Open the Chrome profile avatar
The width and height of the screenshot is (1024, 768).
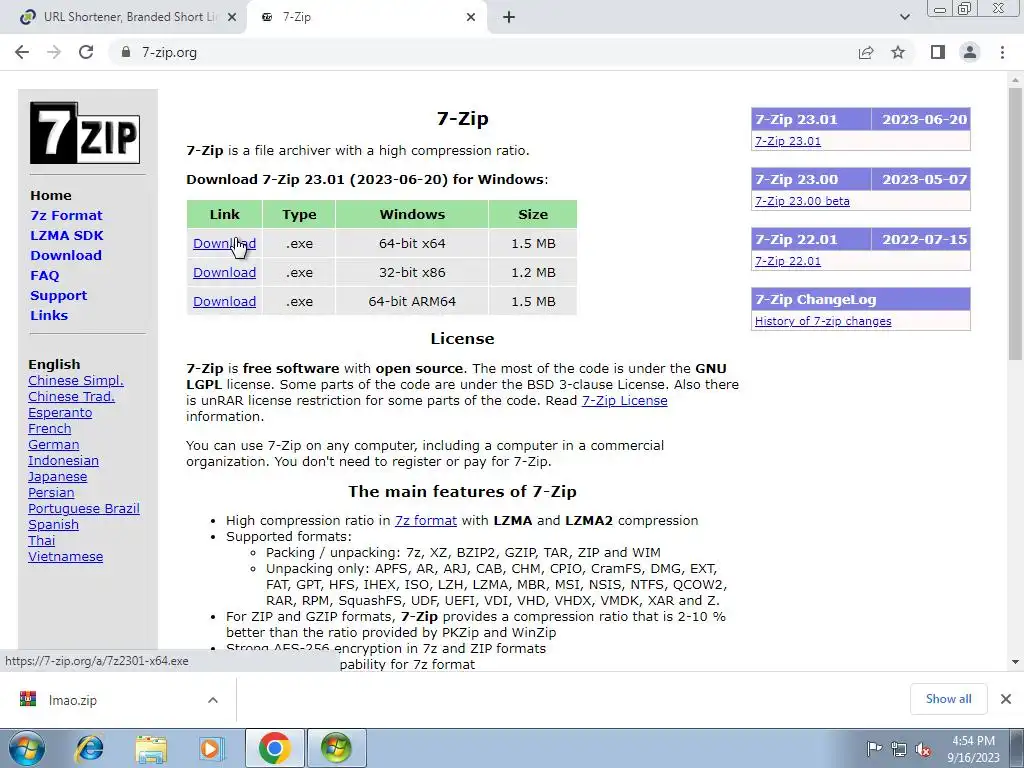click(970, 52)
